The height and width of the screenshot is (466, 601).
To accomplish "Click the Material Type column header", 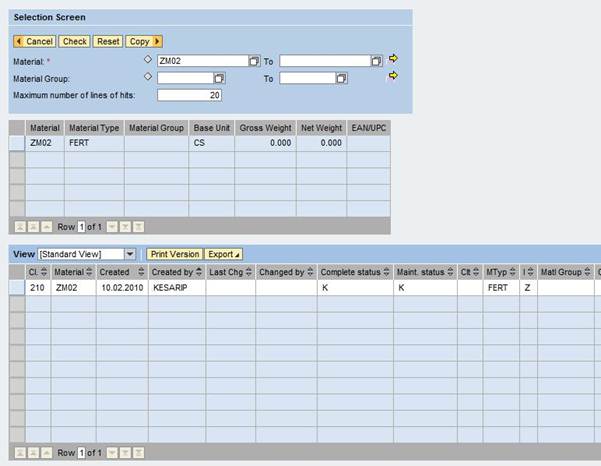I will coord(94,128).
